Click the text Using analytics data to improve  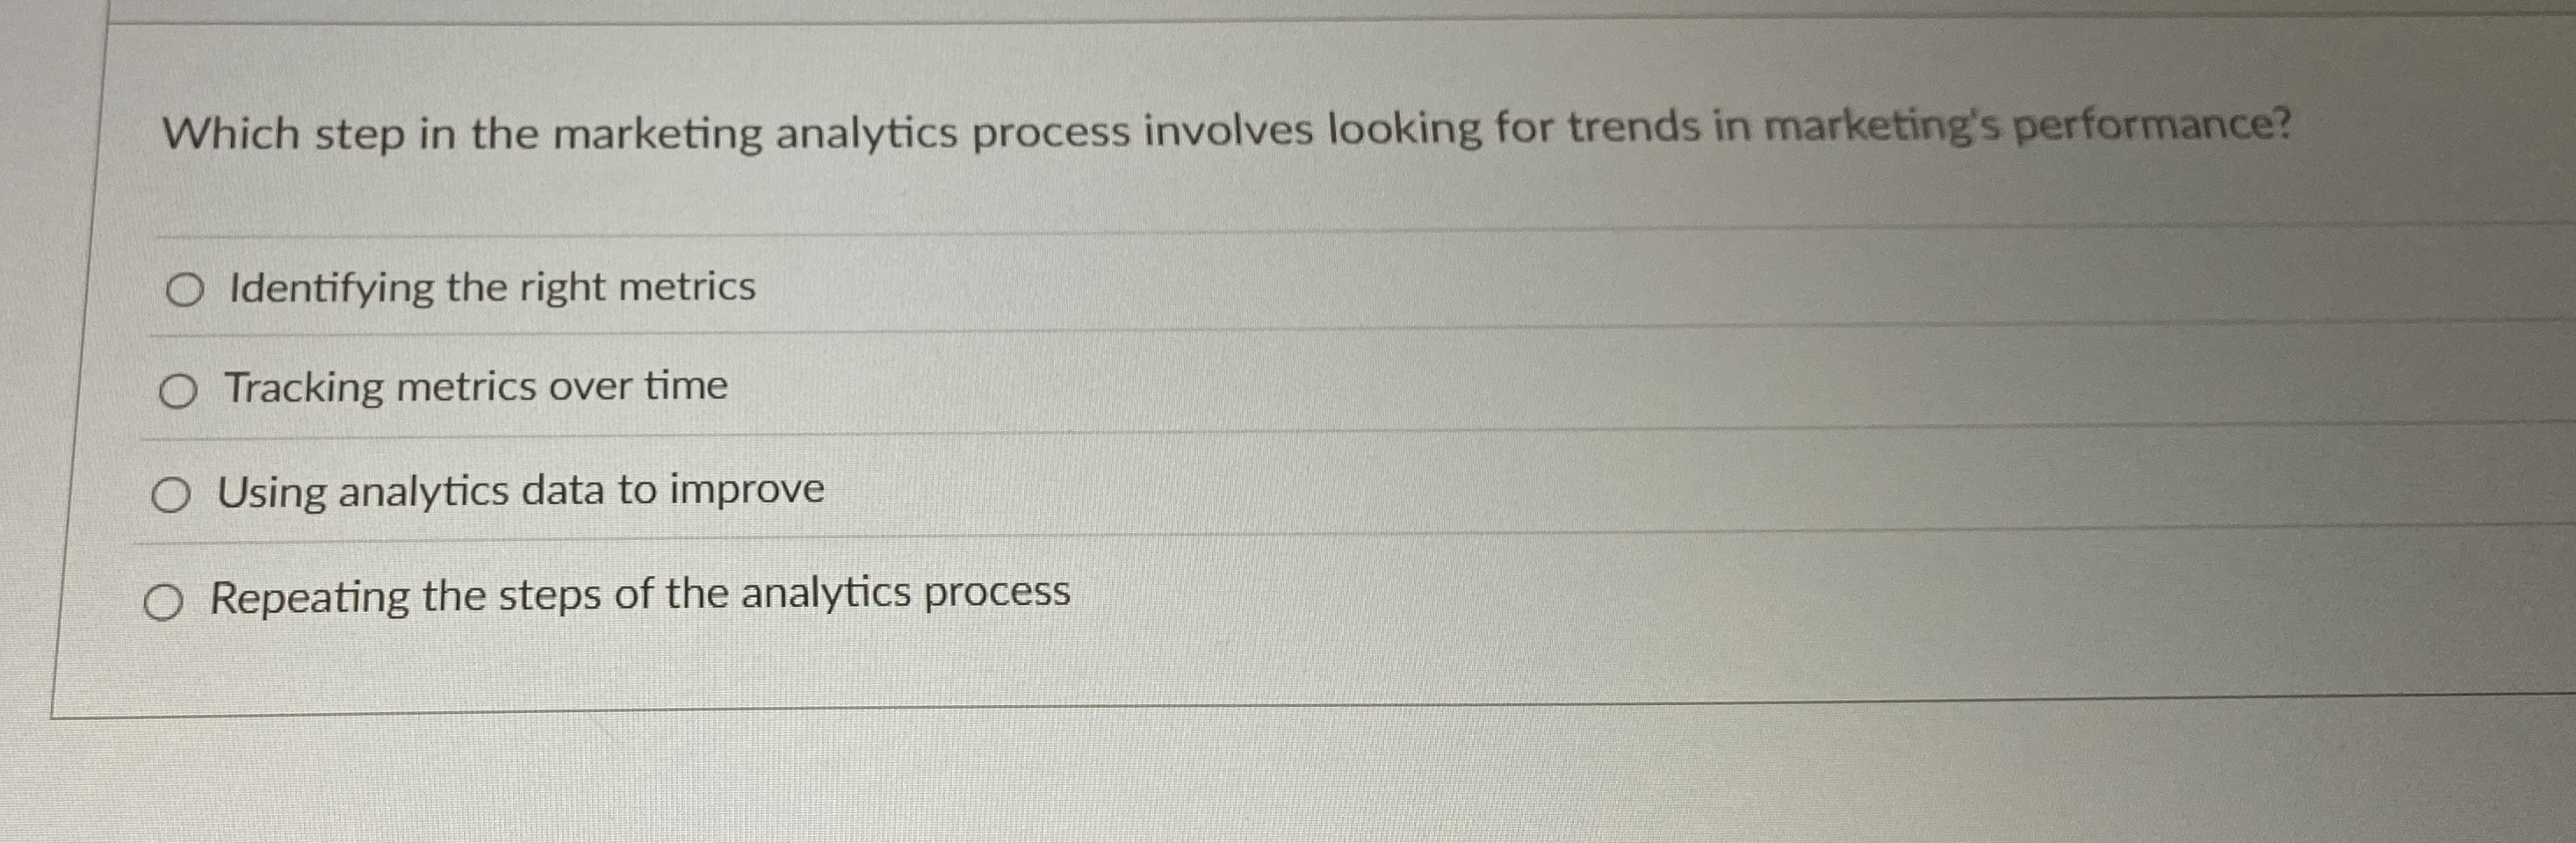click(x=521, y=490)
